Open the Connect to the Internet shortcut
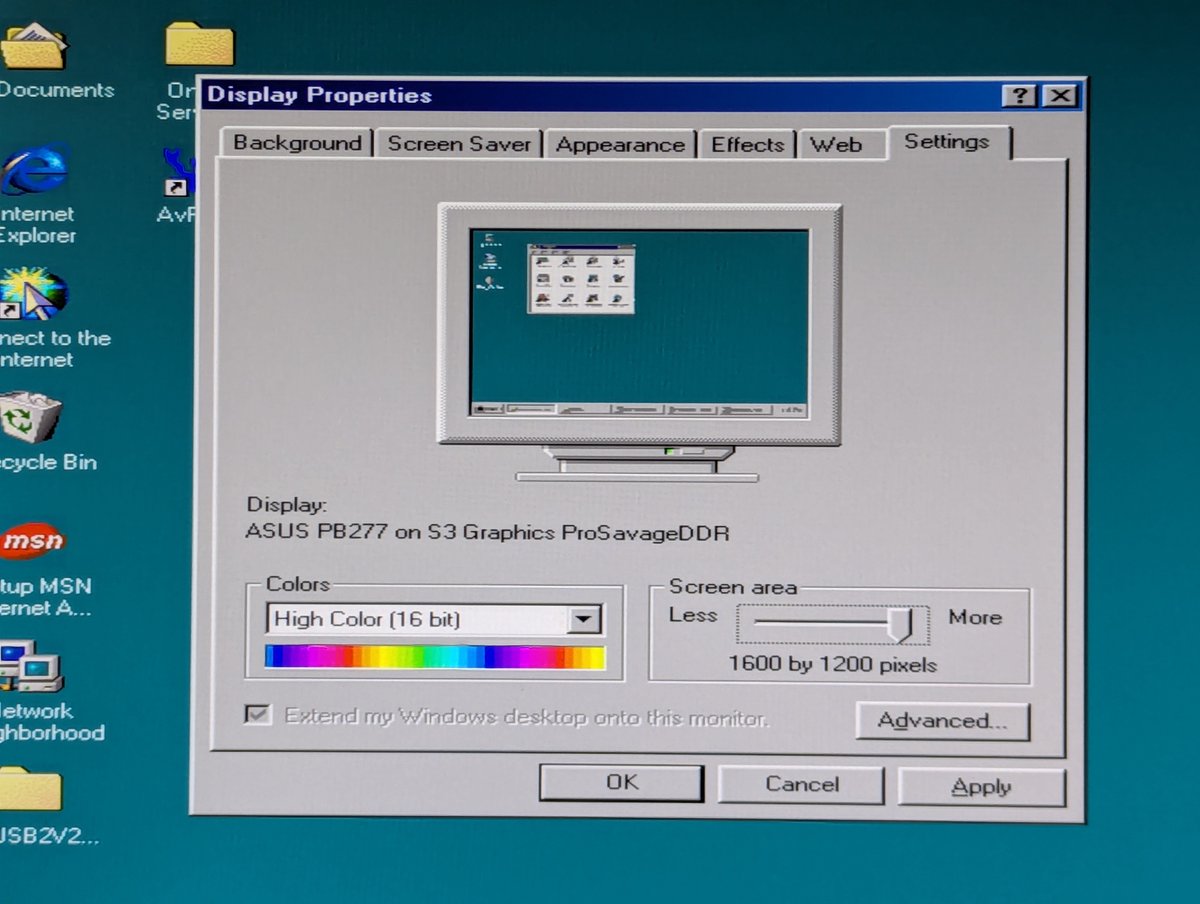Image resolution: width=1200 pixels, height=904 pixels. [x=34, y=294]
